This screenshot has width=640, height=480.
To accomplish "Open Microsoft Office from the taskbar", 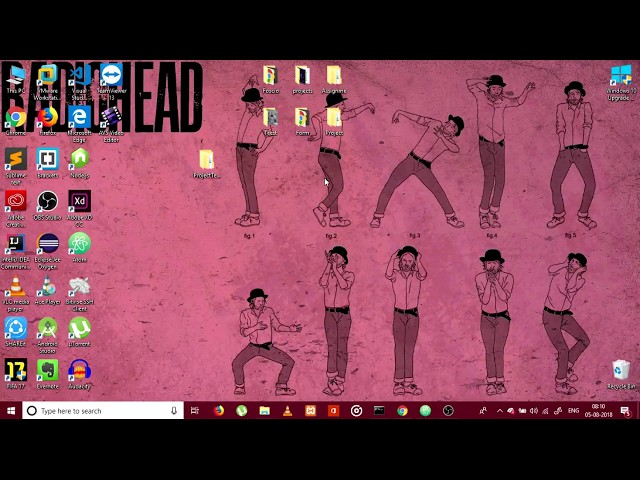I will click(x=333, y=411).
